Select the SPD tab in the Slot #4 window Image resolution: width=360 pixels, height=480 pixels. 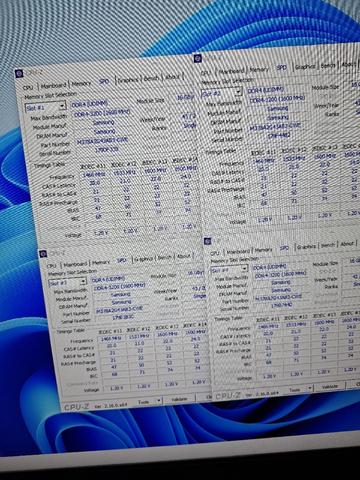point(284,248)
